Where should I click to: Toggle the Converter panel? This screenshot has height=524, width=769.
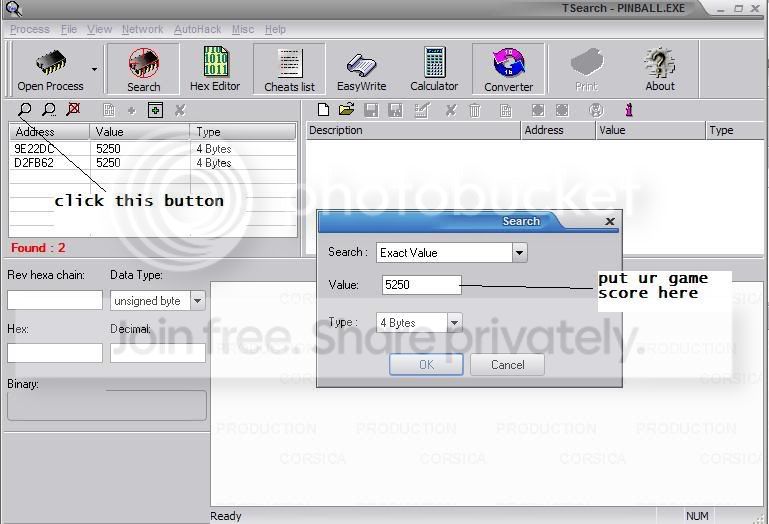click(x=508, y=69)
